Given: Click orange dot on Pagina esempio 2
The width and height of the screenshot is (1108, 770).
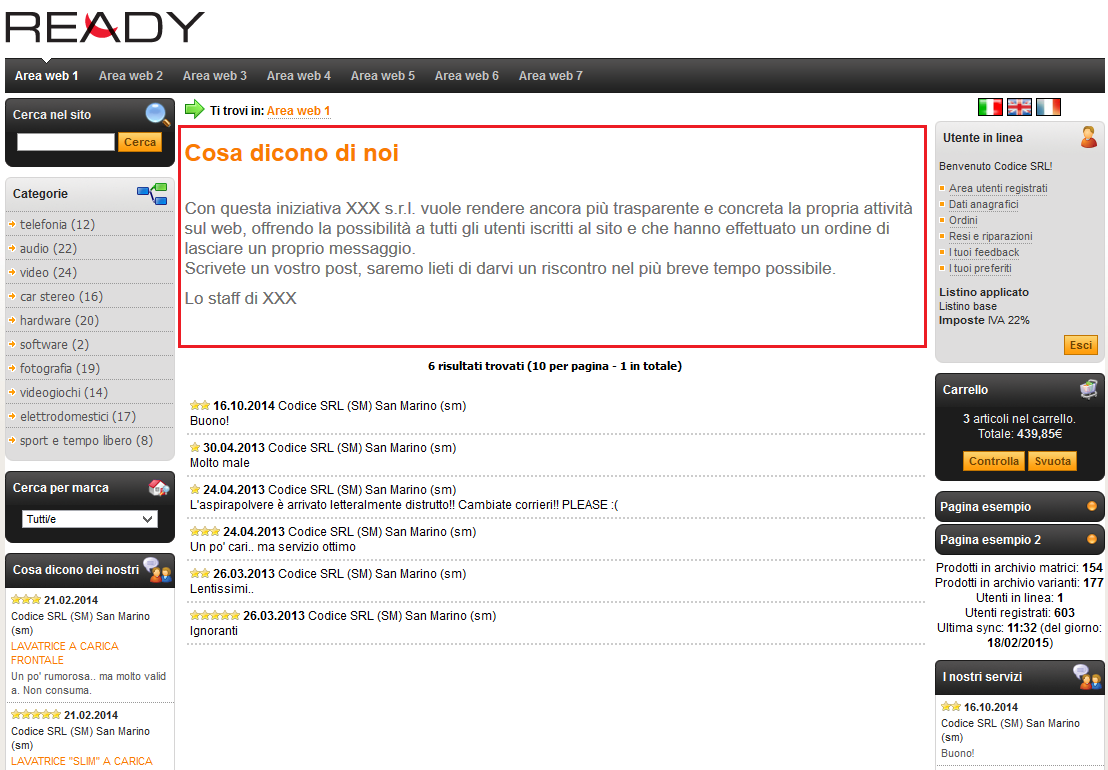Looking at the screenshot, I should pos(1092,540).
